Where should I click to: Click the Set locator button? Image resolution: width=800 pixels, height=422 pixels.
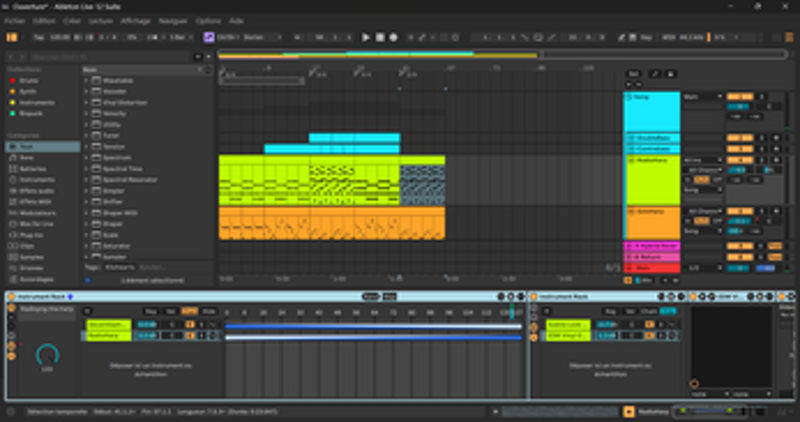tap(633, 74)
